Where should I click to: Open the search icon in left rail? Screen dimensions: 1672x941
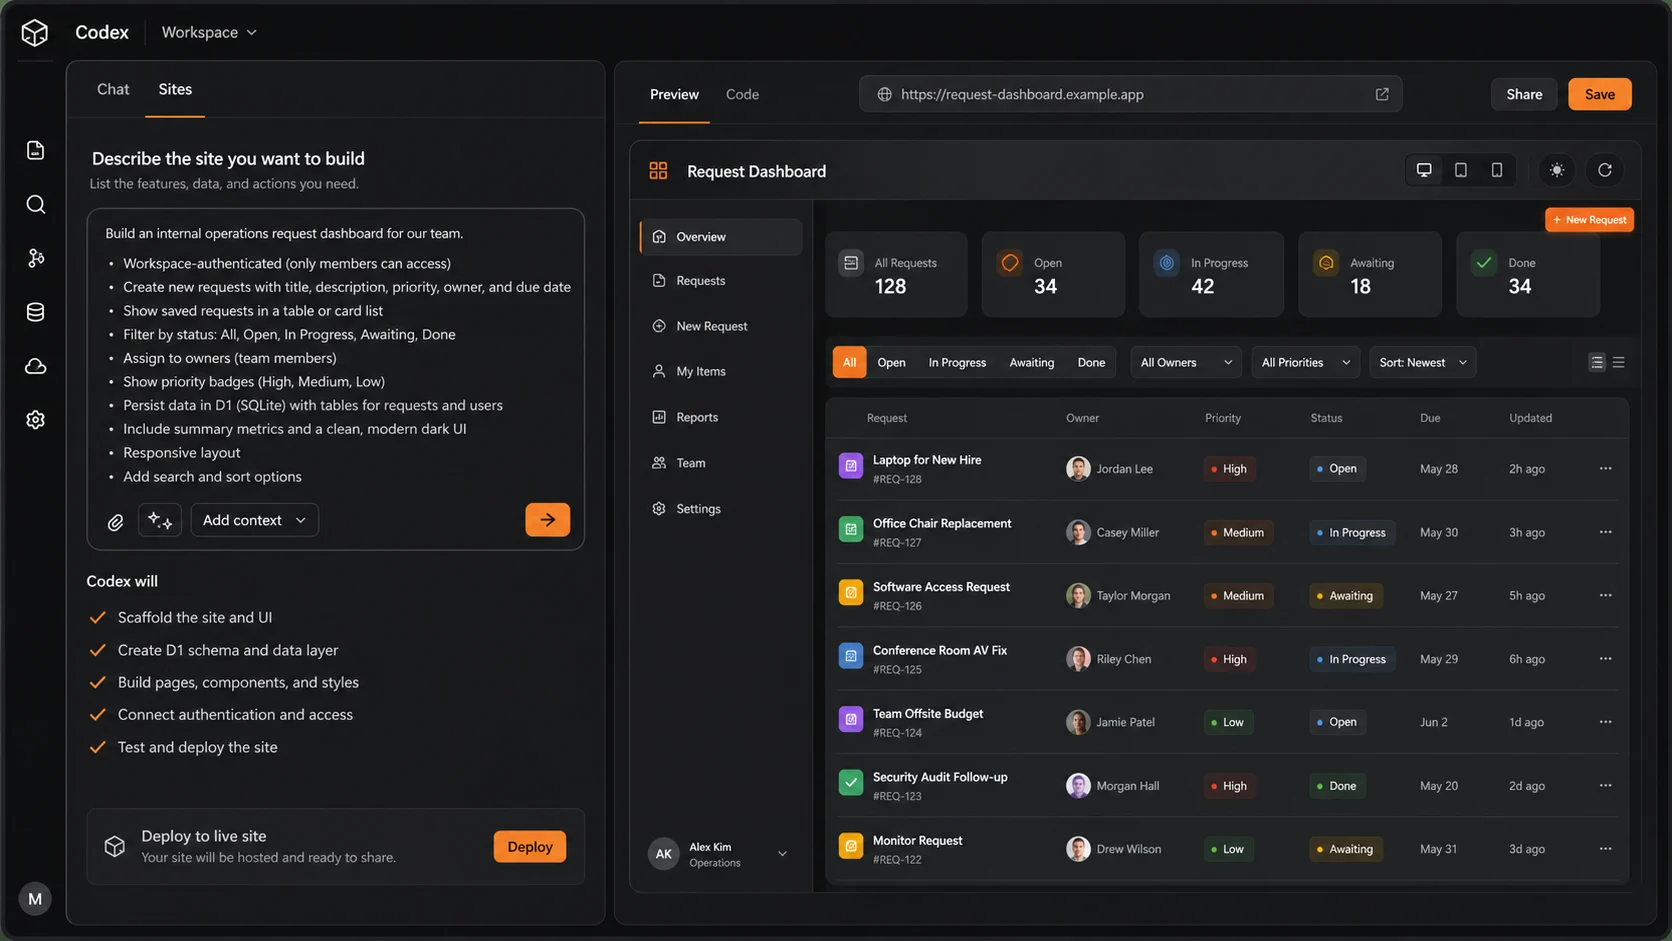[x=36, y=204]
